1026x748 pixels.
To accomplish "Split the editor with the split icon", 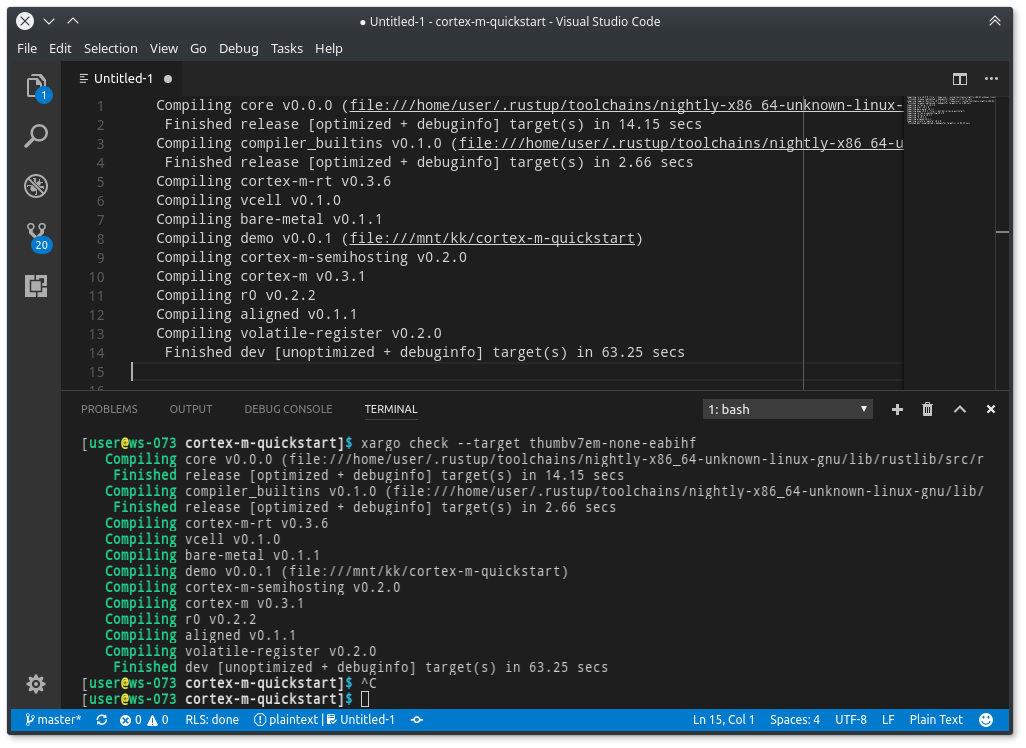I will 959,79.
